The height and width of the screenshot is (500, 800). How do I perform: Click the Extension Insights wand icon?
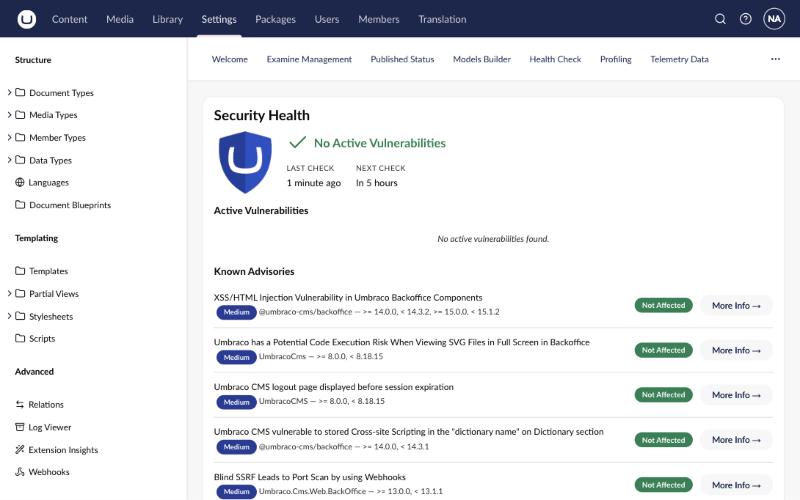pyautogui.click(x=20, y=449)
